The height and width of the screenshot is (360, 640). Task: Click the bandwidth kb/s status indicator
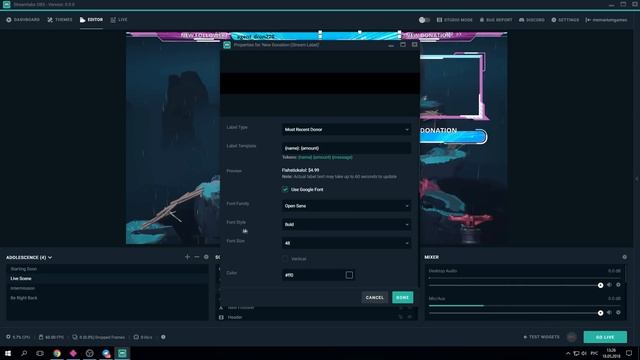click(143, 337)
